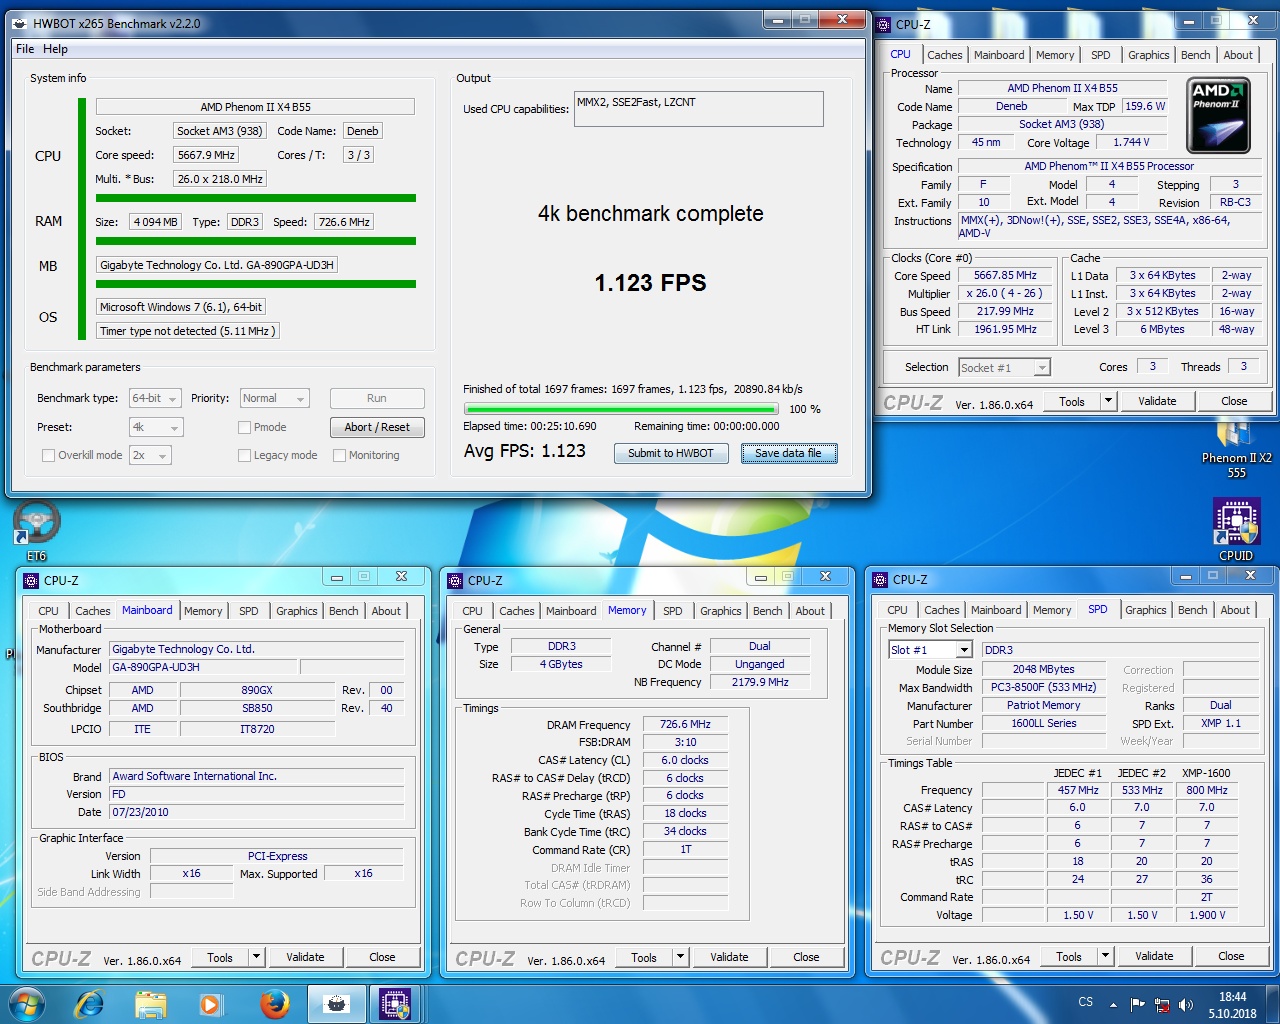Screen dimensions: 1280x1024
Task: Open File menu in HWBOT x265
Action: [x=25, y=49]
